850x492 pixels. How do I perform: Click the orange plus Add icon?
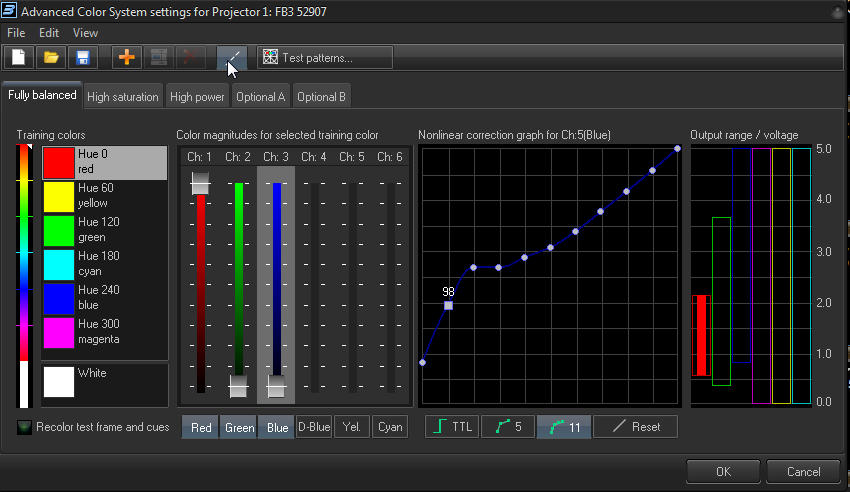coord(126,57)
